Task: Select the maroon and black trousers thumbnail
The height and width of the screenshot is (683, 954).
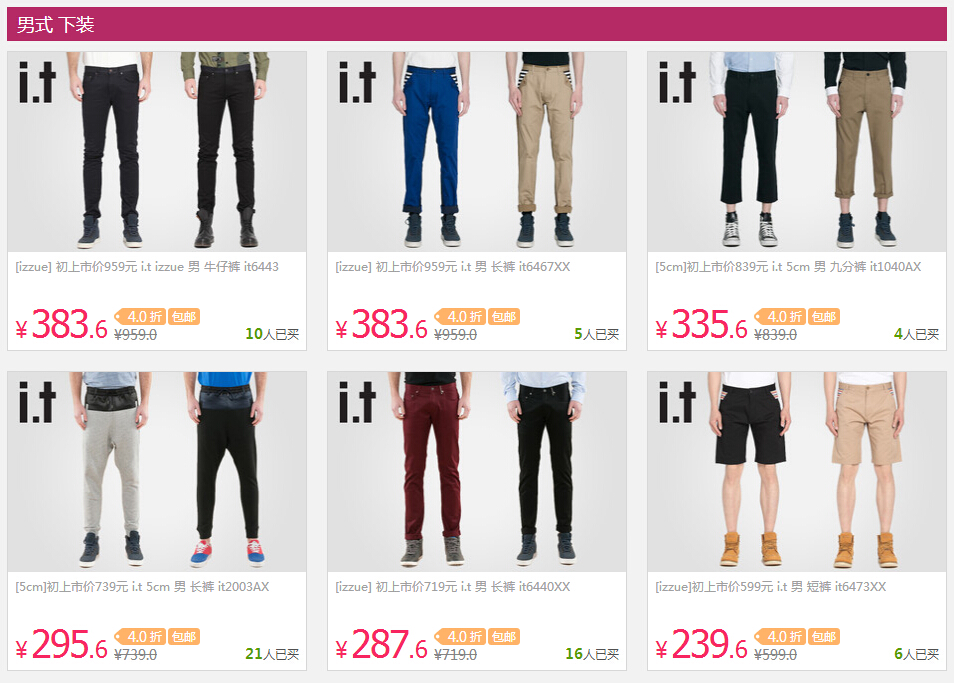Action: (477, 471)
